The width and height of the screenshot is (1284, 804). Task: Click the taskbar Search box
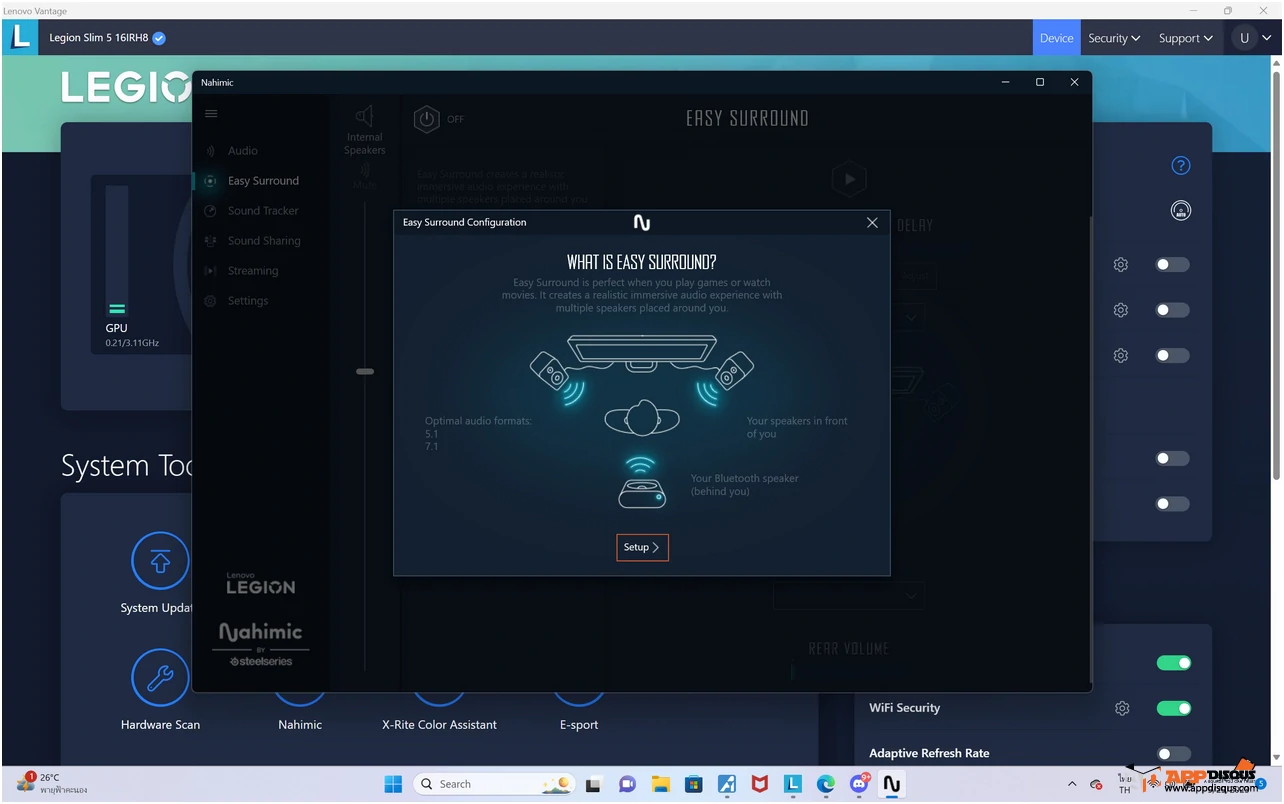pyautogui.click(x=494, y=784)
